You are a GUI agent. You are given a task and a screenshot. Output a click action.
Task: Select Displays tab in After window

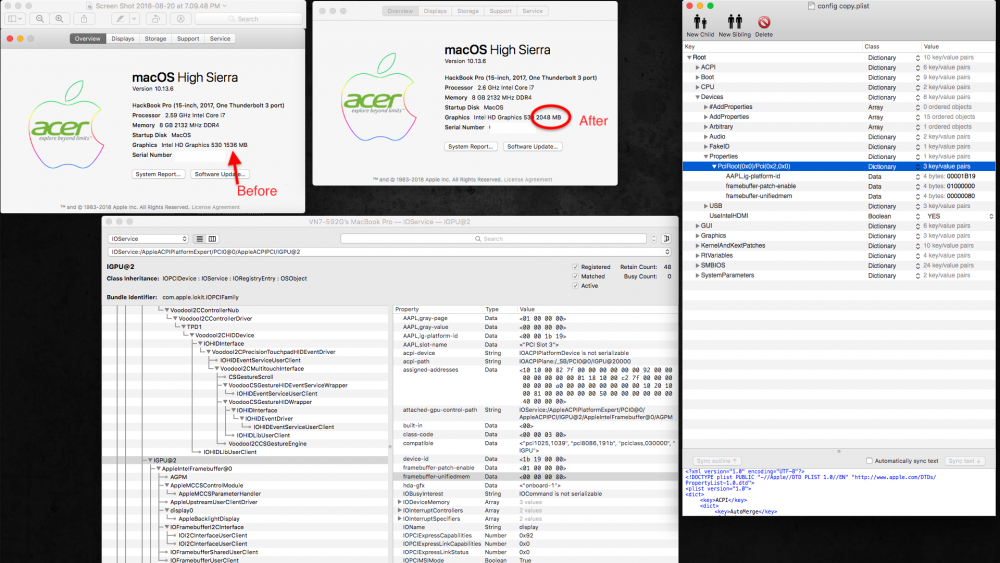pos(435,11)
